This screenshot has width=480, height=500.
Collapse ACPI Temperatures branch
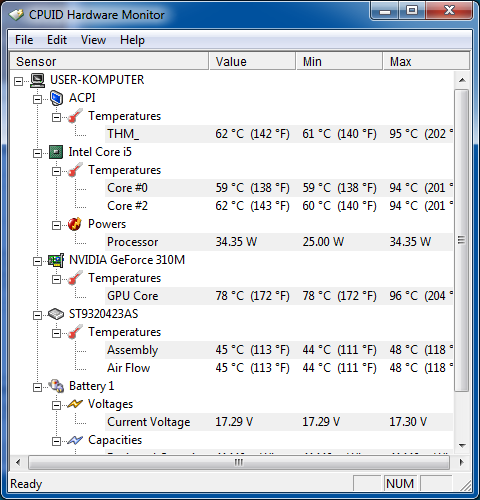coord(56,117)
